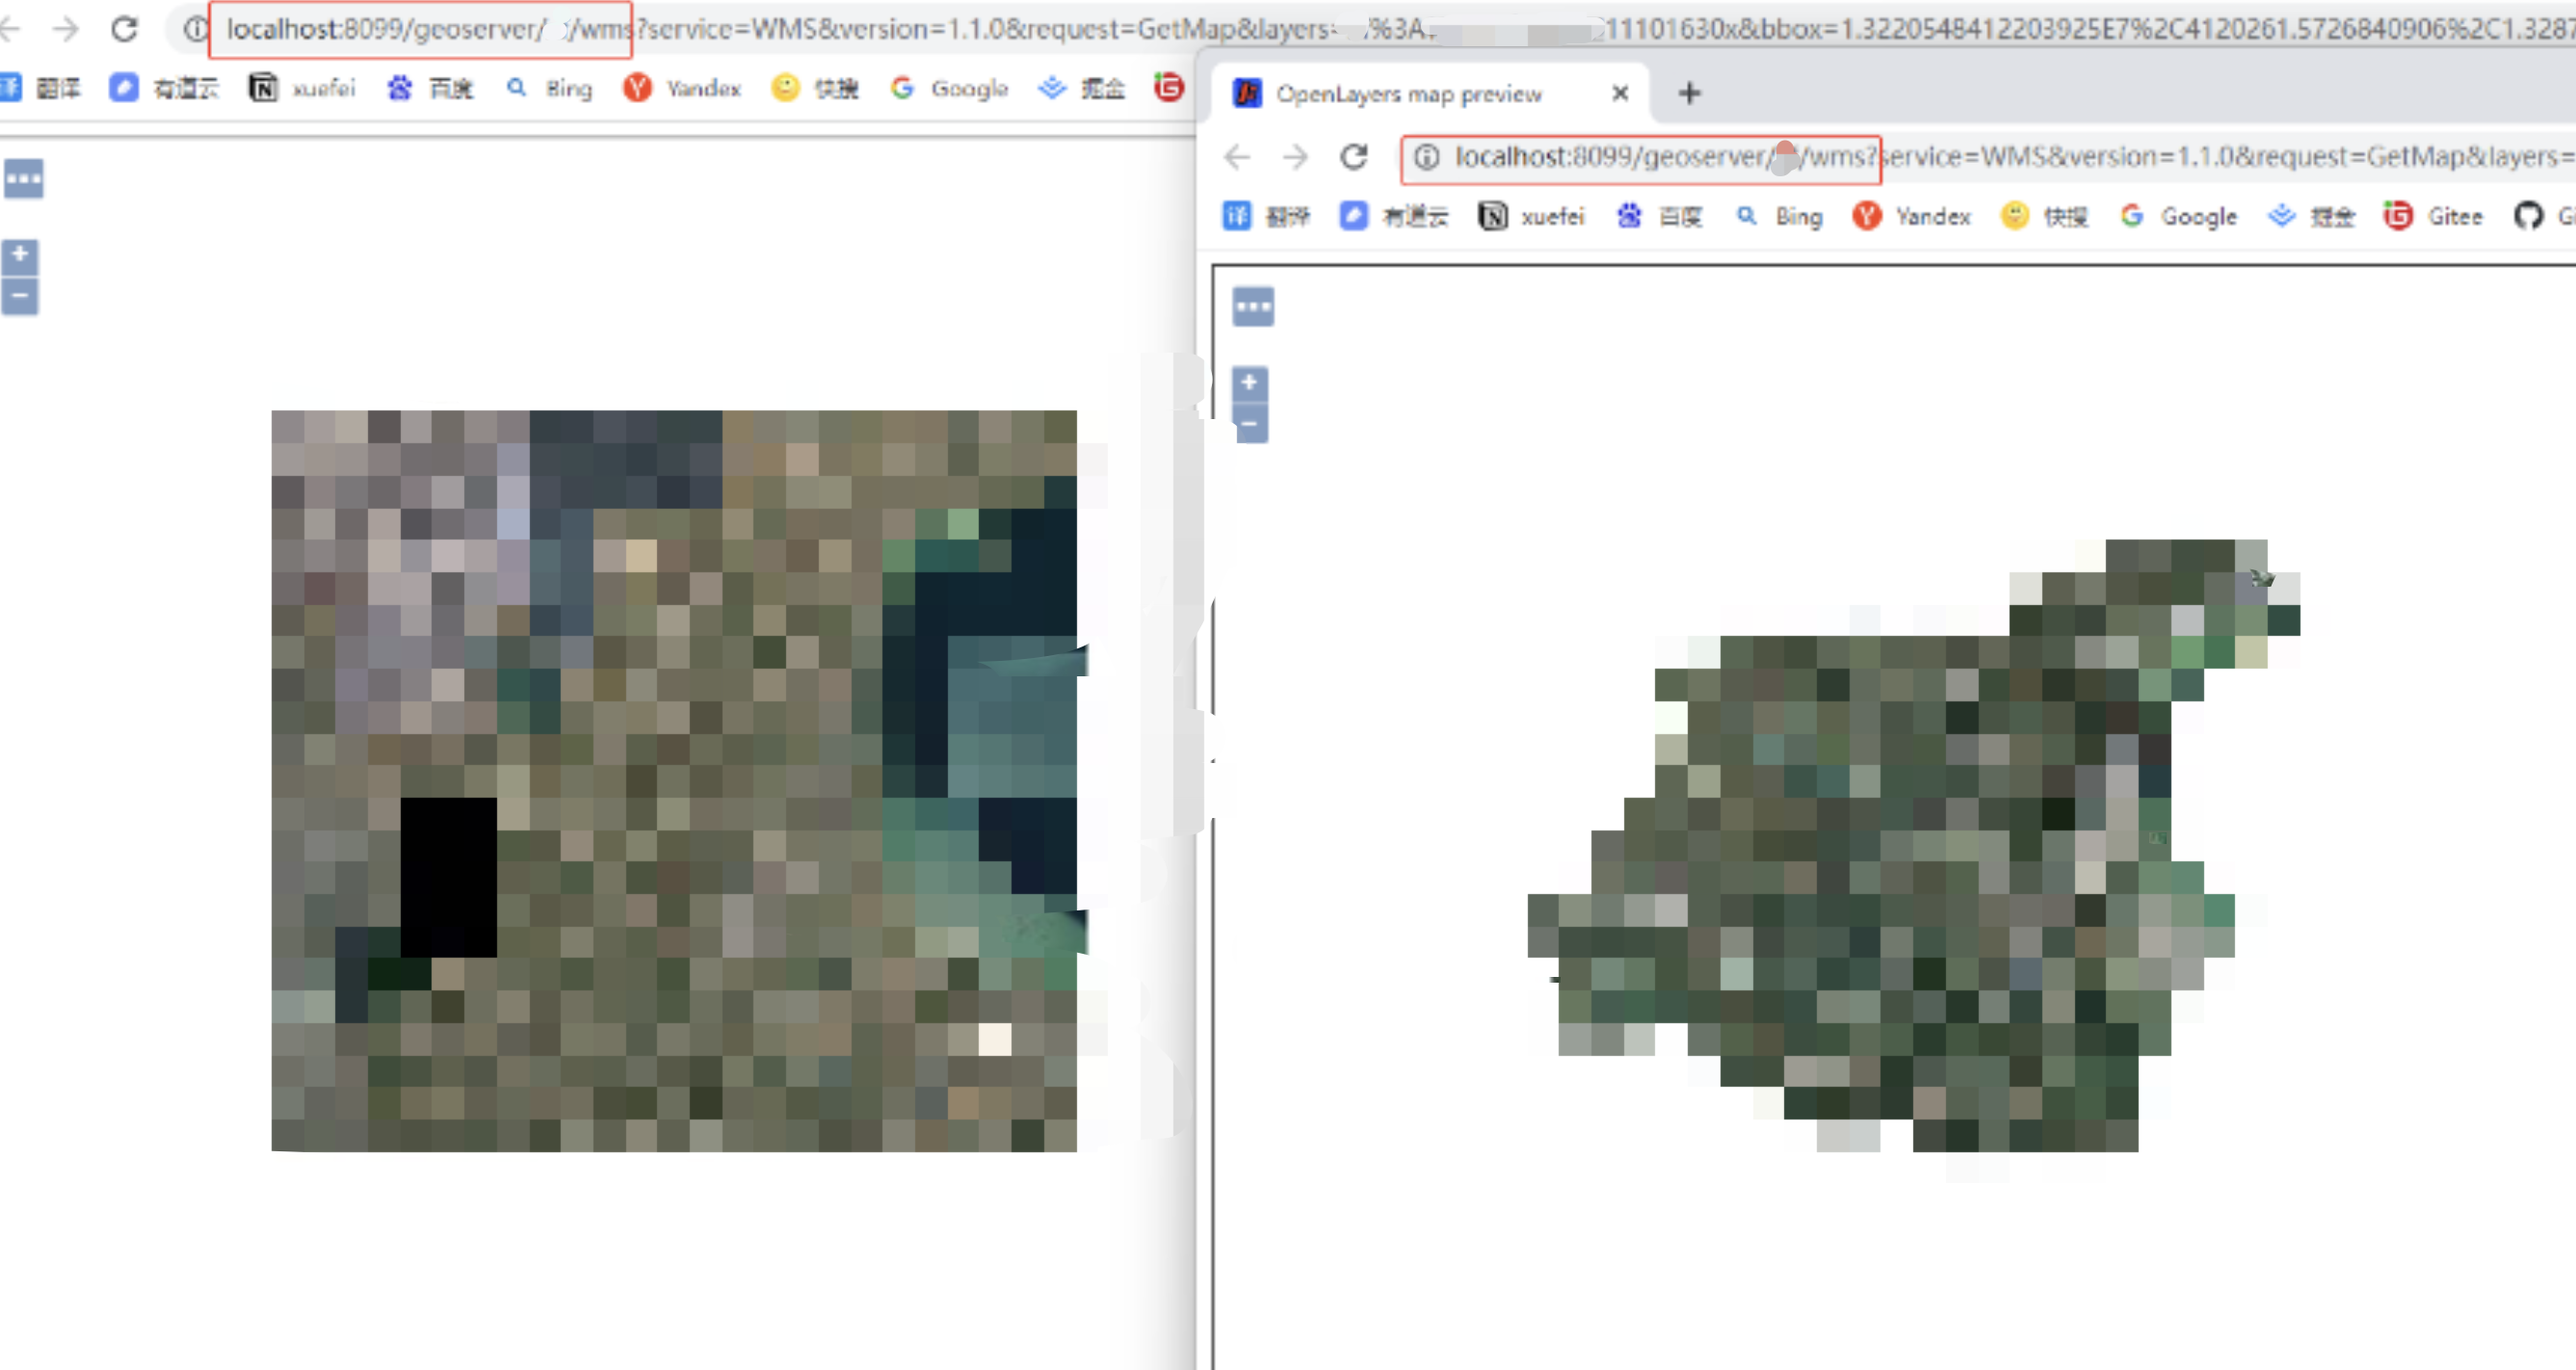The height and width of the screenshot is (1370, 2576).
Task: Click the left satellite map image
Action: point(674,780)
